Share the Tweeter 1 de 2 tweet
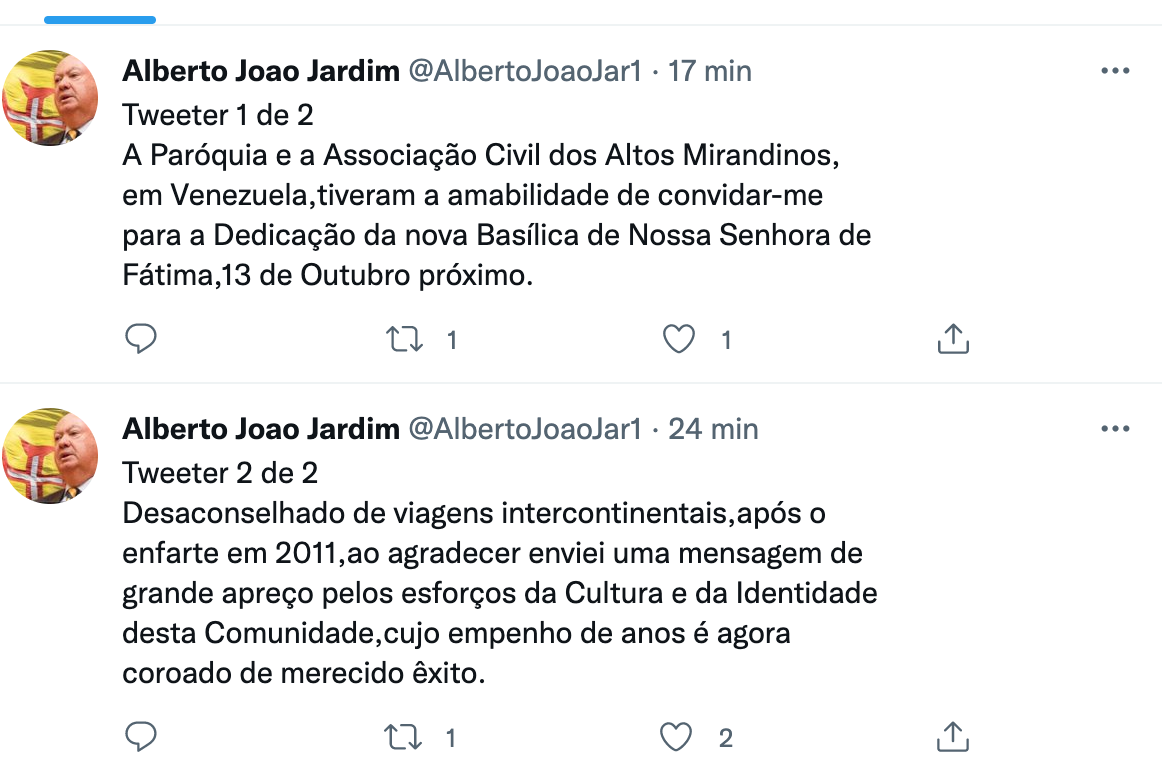The height and width of the screenshot is (770, 1162). (953, 339)
